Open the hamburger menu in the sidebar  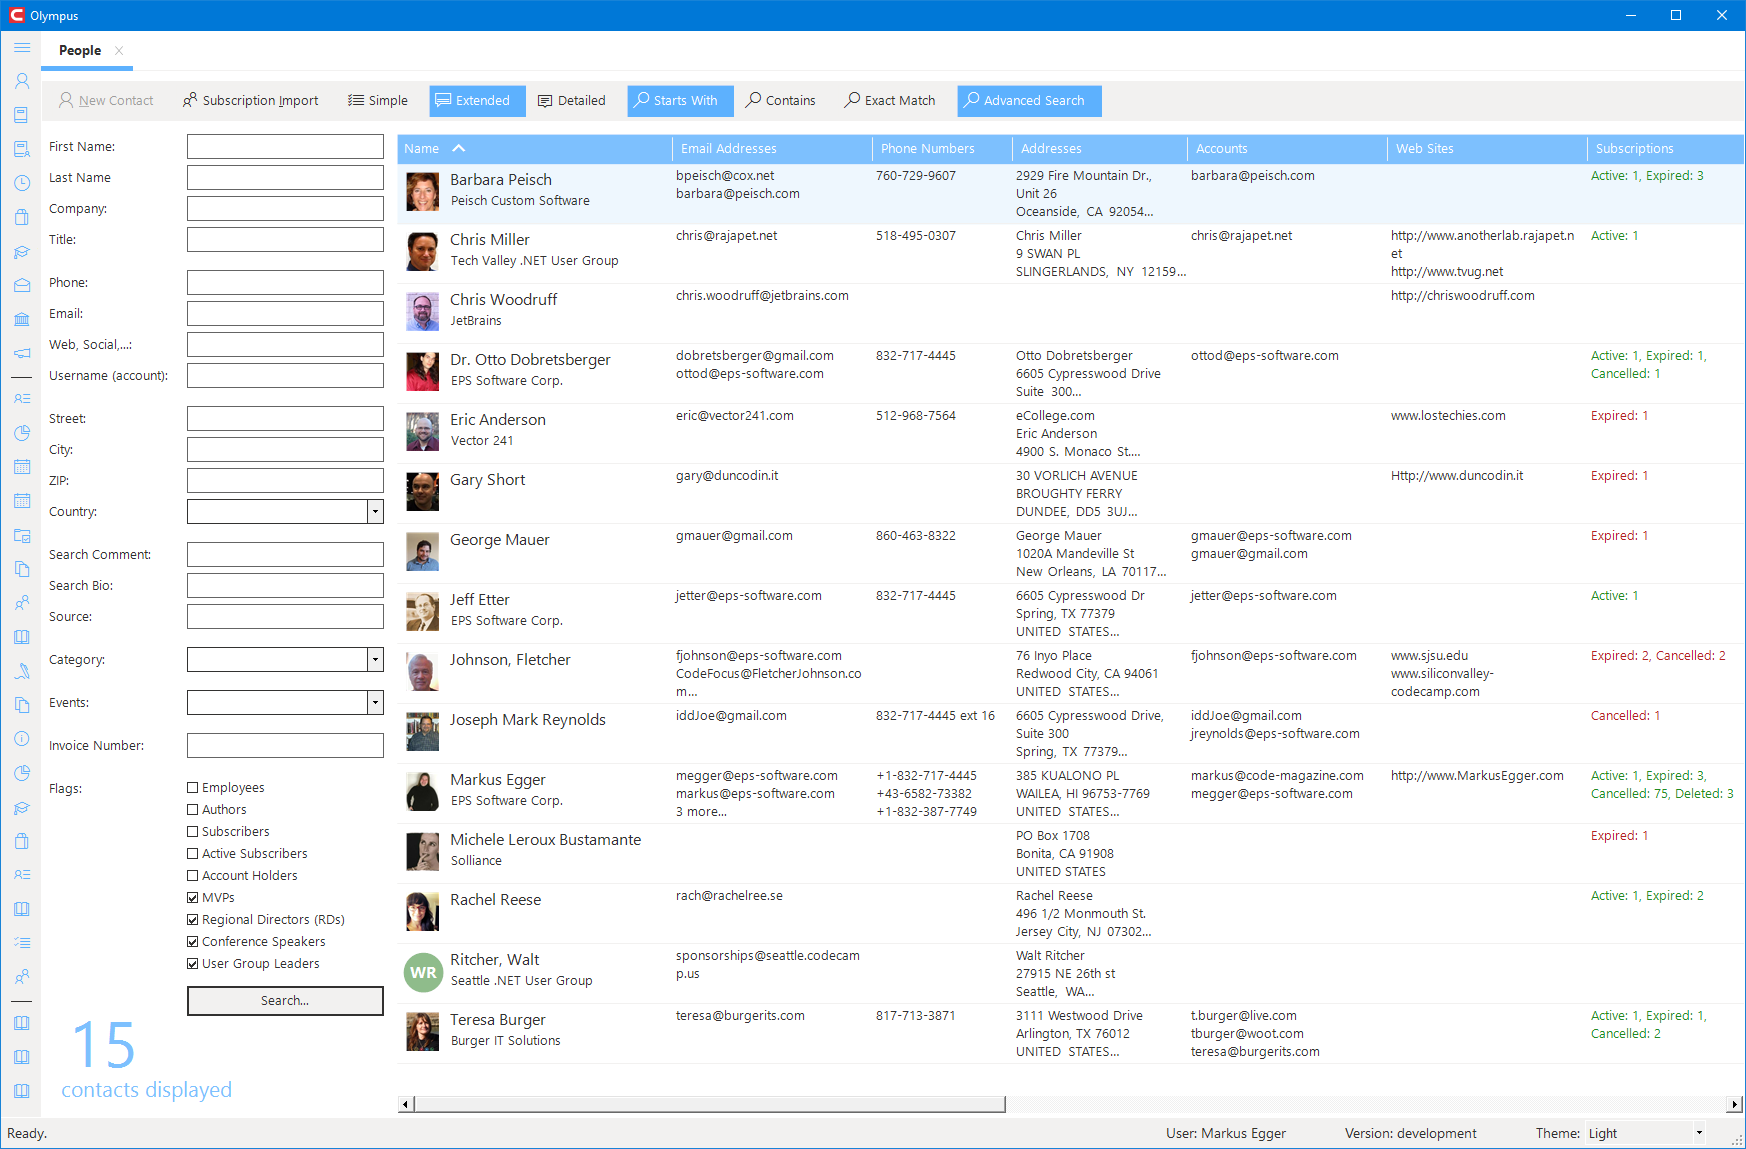22,48
